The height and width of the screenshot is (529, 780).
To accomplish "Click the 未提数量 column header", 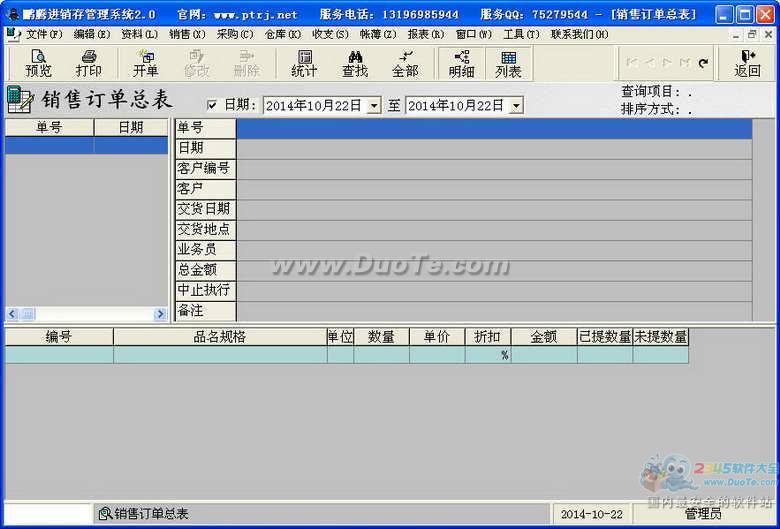I will 661,337.
